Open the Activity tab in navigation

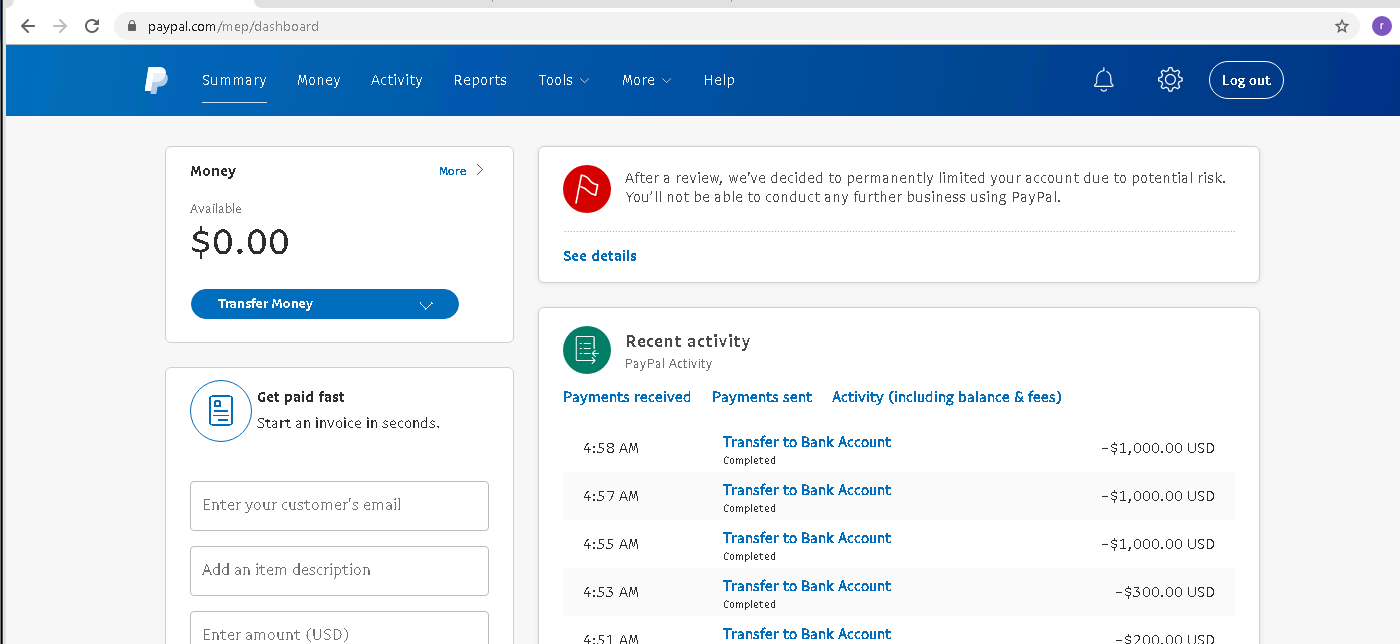tap(396, 80)
